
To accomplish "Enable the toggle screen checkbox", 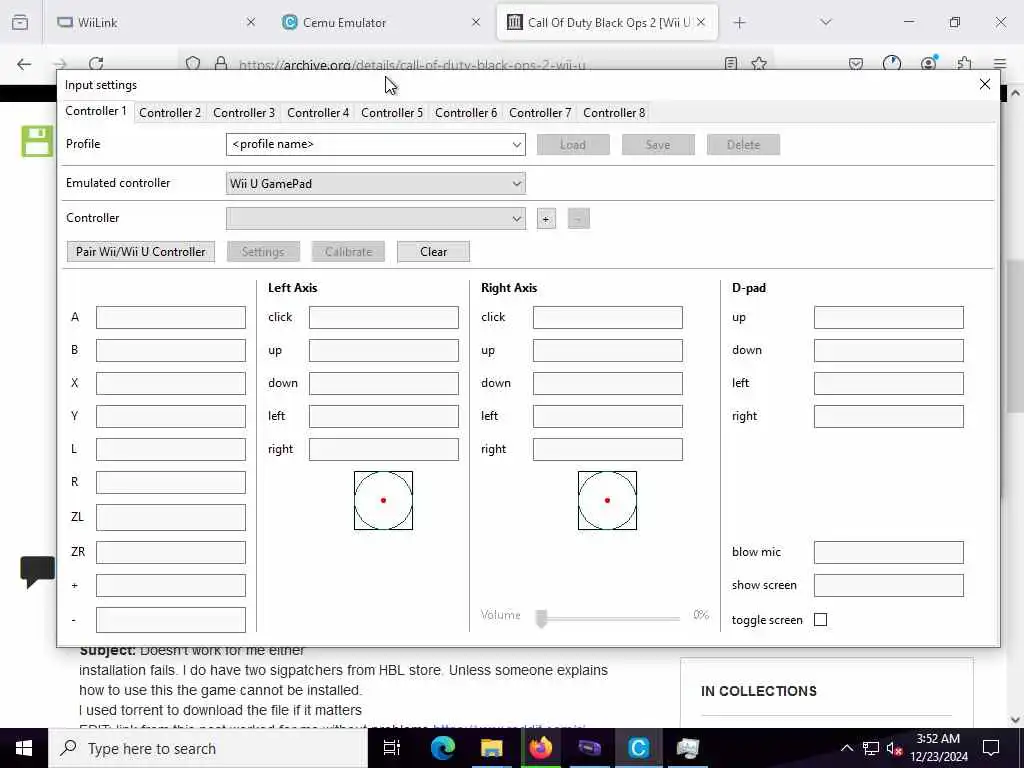I will [820, 620].
